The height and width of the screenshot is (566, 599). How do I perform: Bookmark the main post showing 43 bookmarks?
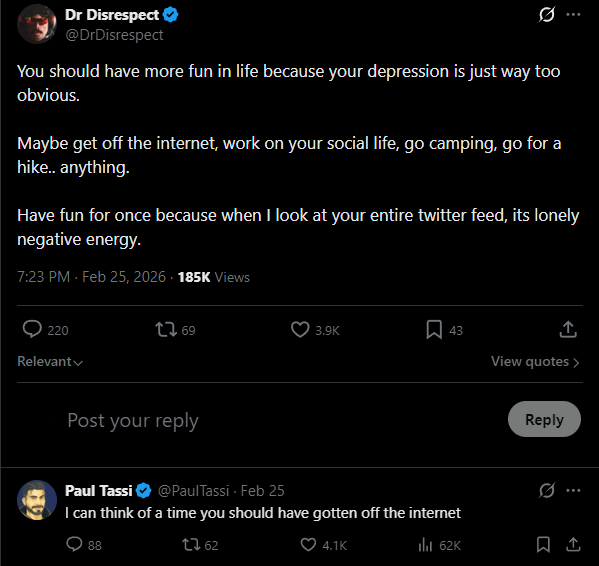[434, 330]
